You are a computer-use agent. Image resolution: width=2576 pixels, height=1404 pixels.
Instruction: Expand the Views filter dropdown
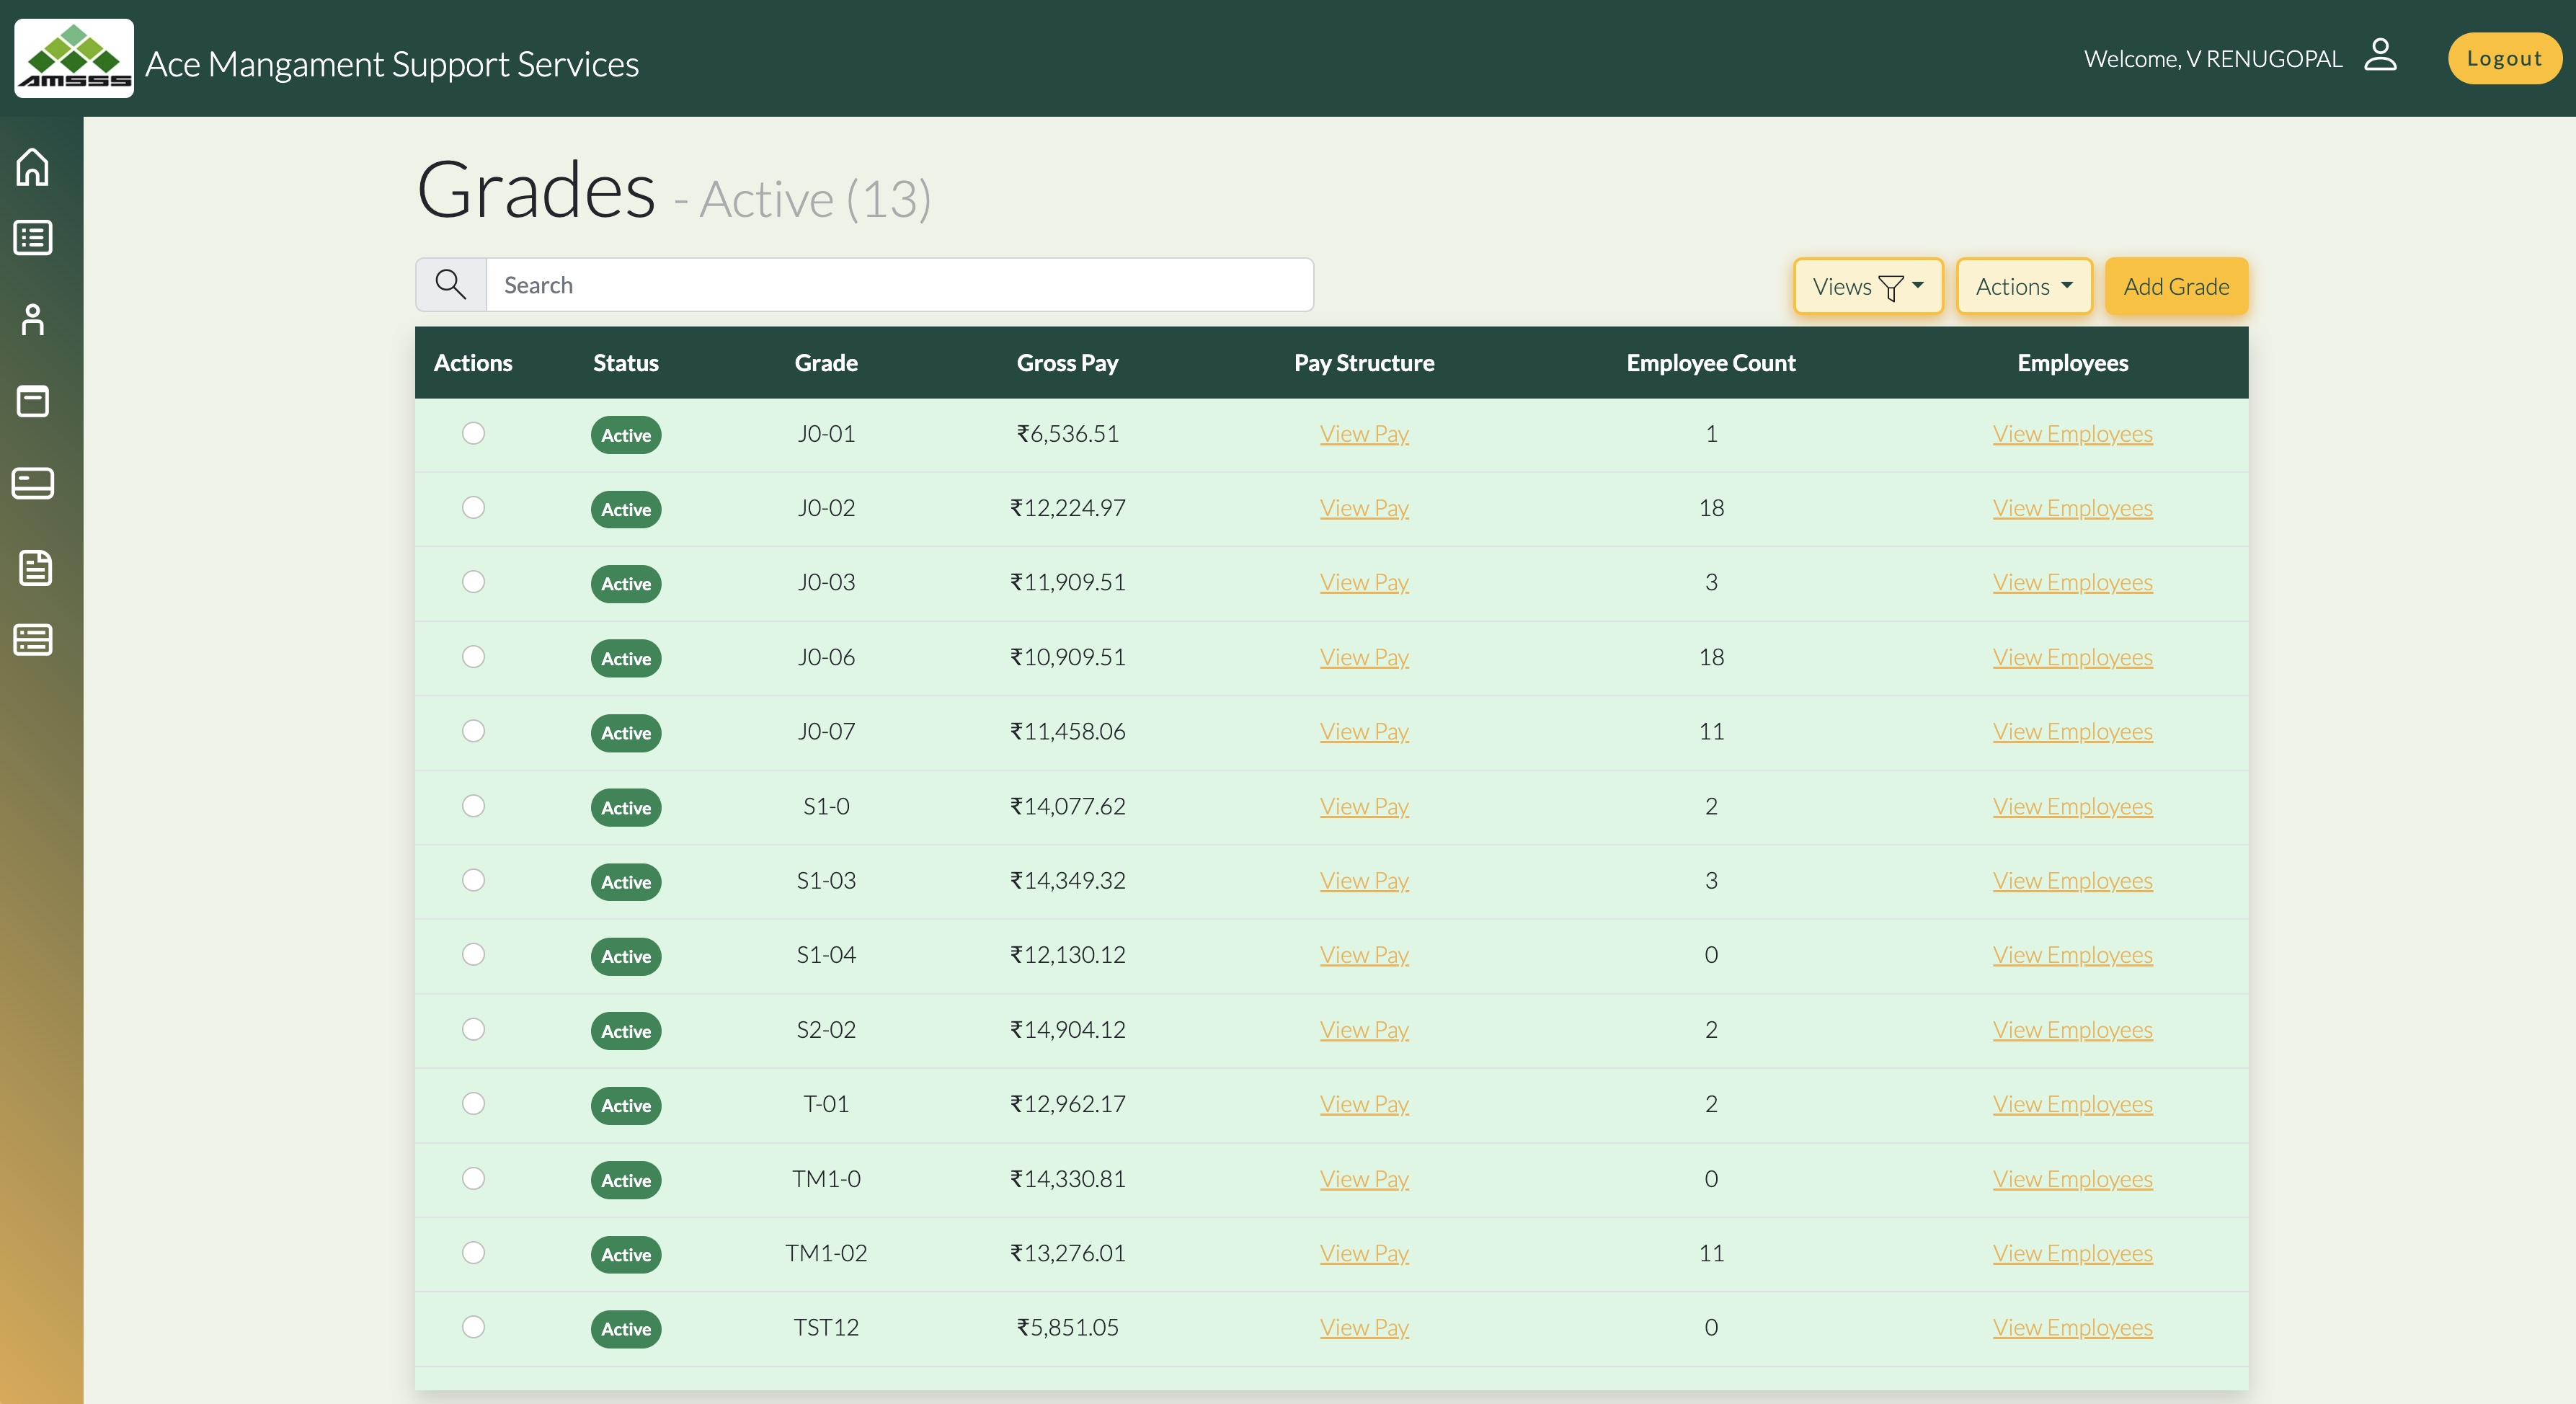[x=1867, y=287]
